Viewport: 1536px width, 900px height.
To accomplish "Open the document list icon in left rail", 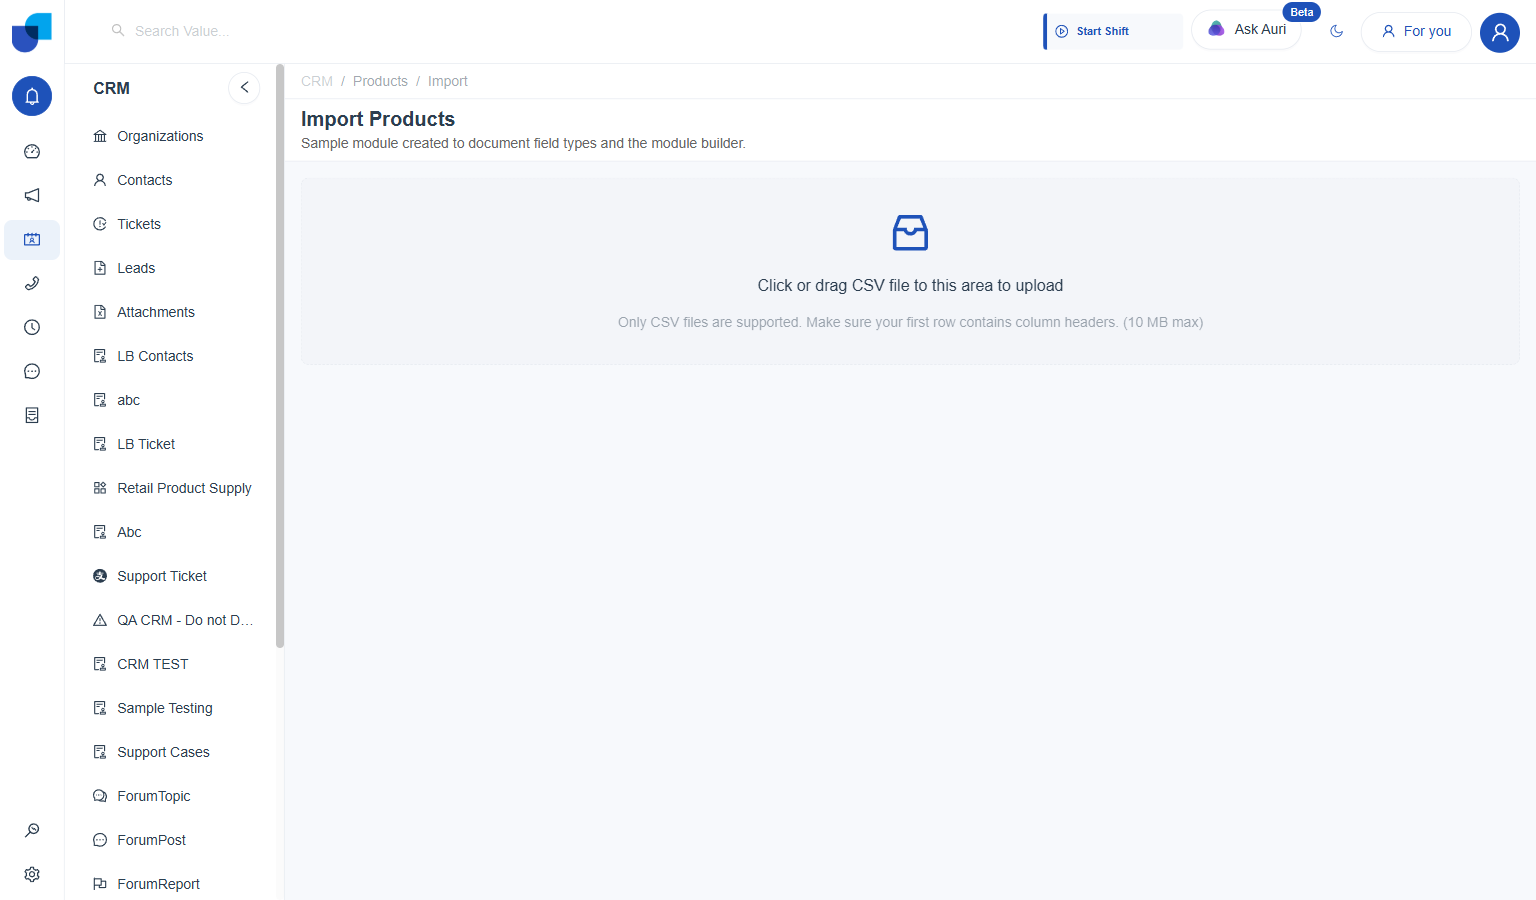I will click(32, 416).
